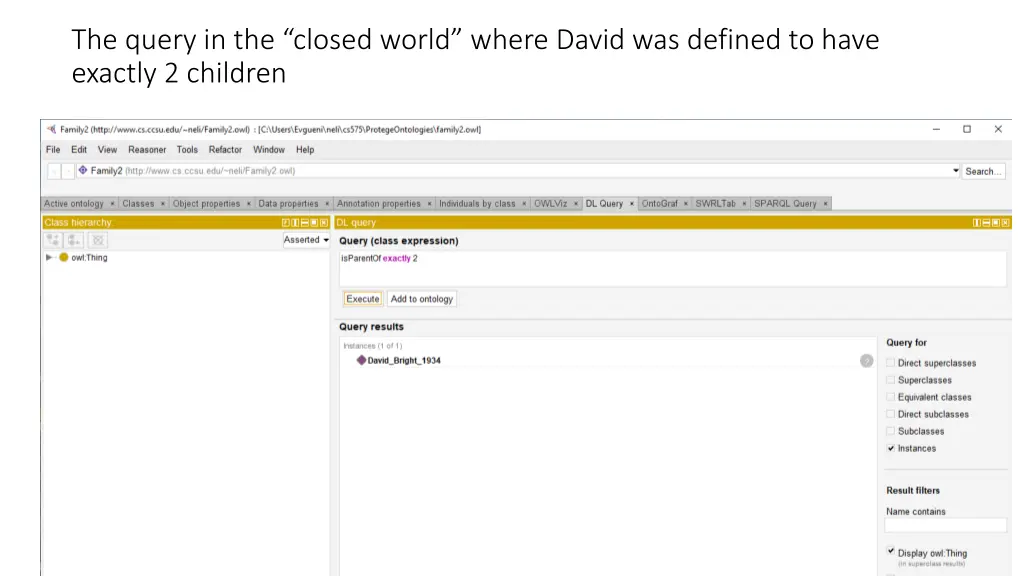1024x576 pixels.
Task: Float the DL query view
Action: (996, 223)
